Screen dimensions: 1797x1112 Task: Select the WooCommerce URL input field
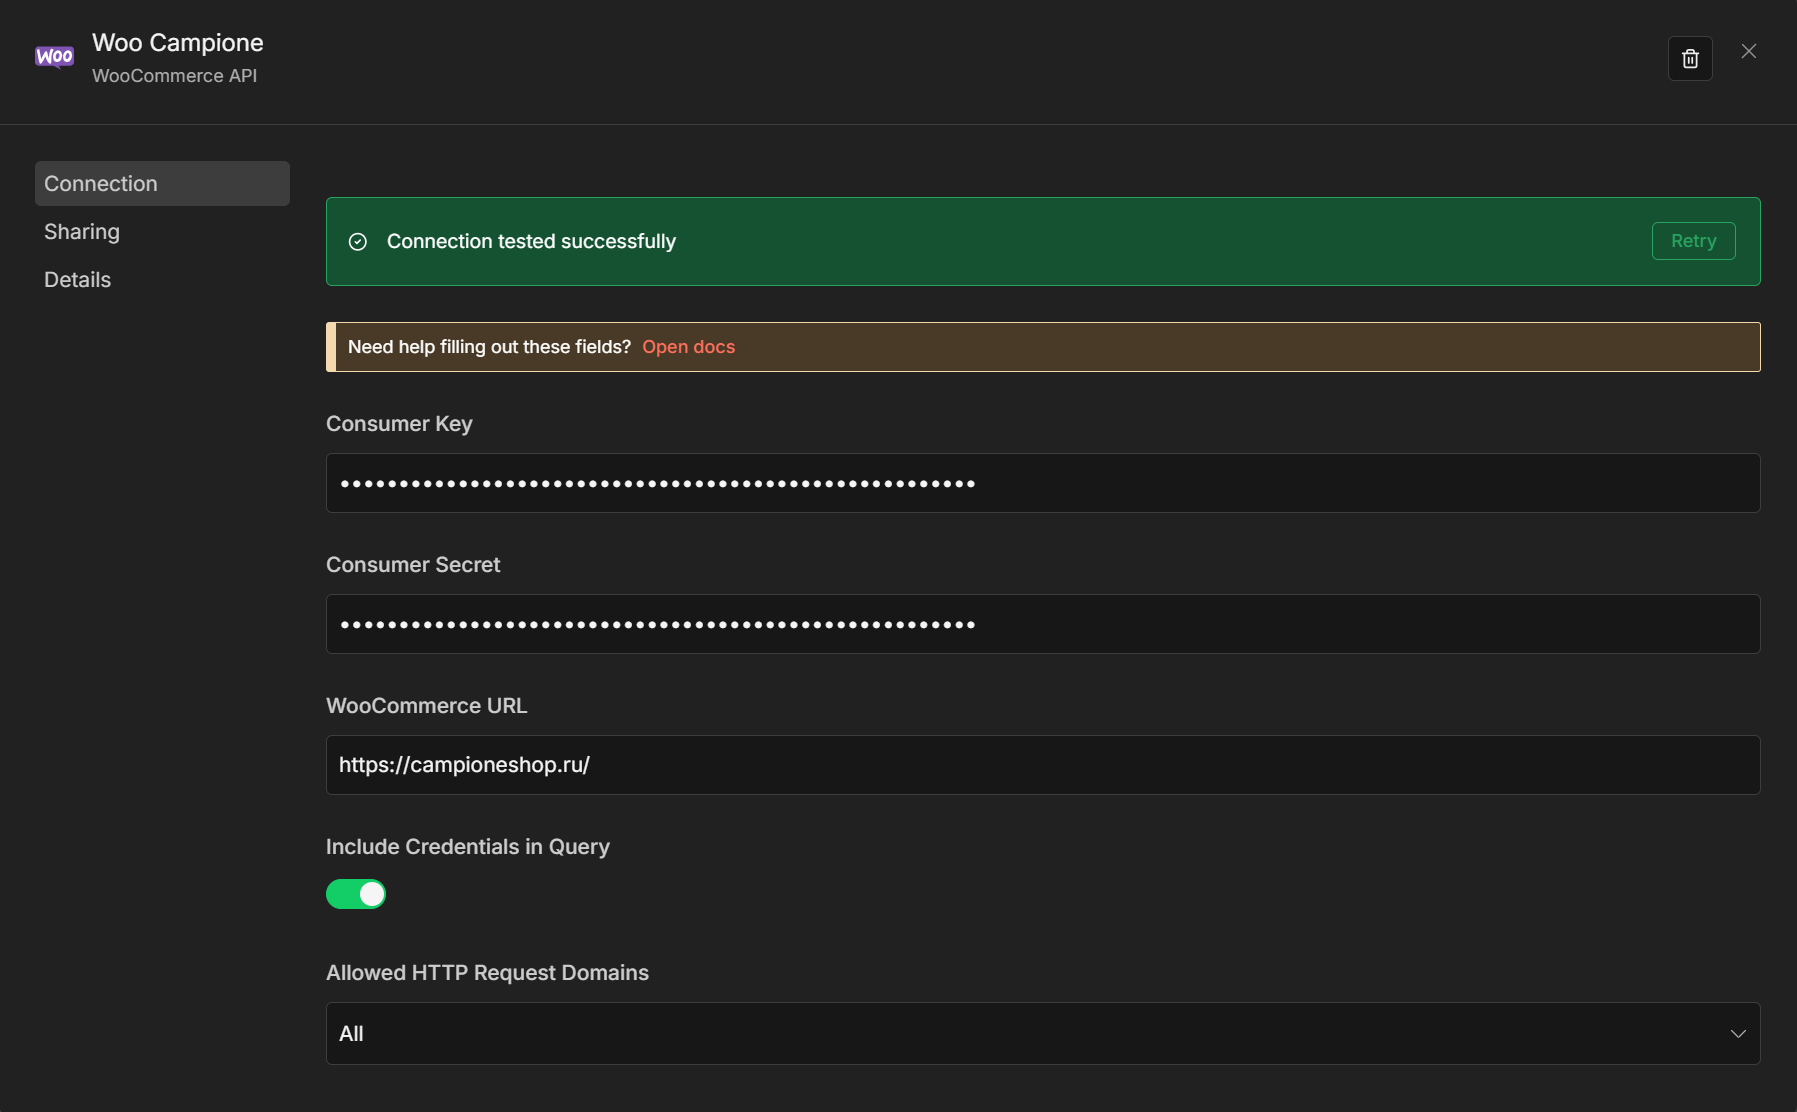[x=1042, y=765]
